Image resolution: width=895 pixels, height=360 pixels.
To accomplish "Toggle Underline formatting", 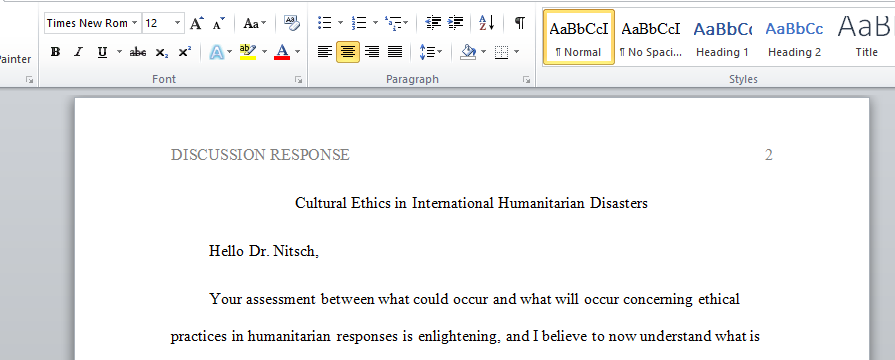I will point(102,52).
